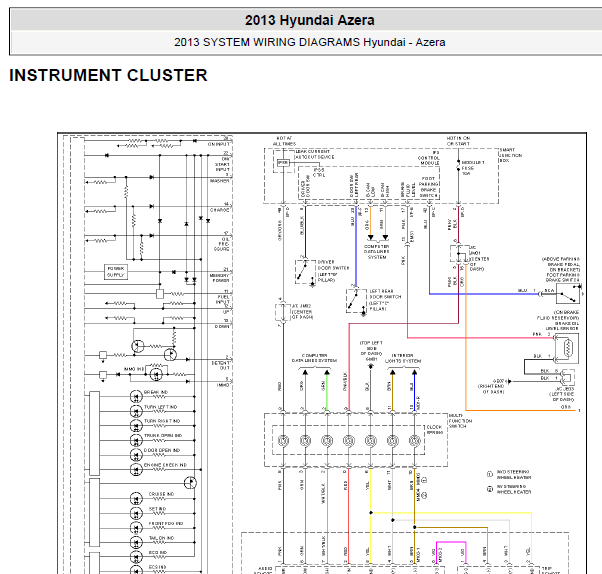
Task: Click the 'FUEL INPUT' pin label
Action: (223, 299)
